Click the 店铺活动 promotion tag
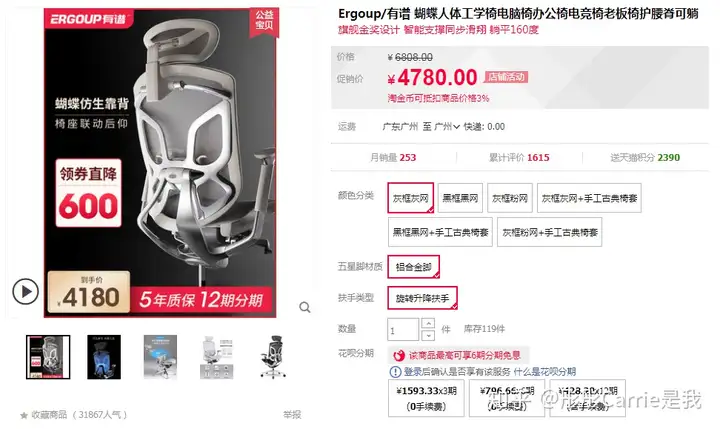 506,77
